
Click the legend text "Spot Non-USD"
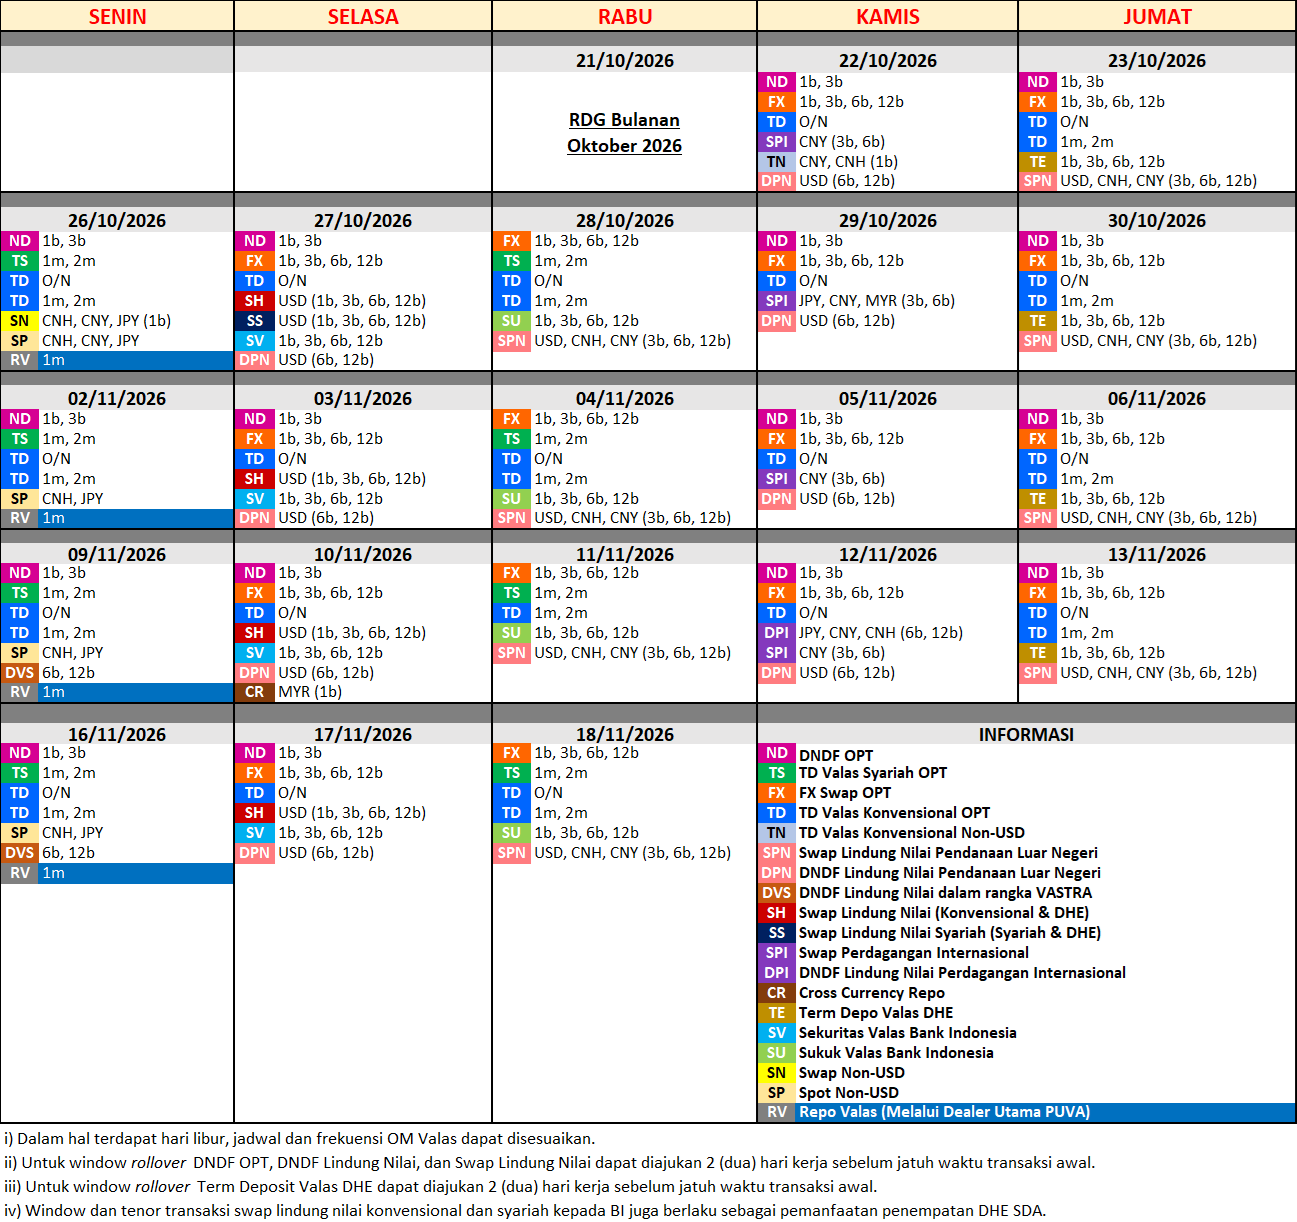point(849,1093)
